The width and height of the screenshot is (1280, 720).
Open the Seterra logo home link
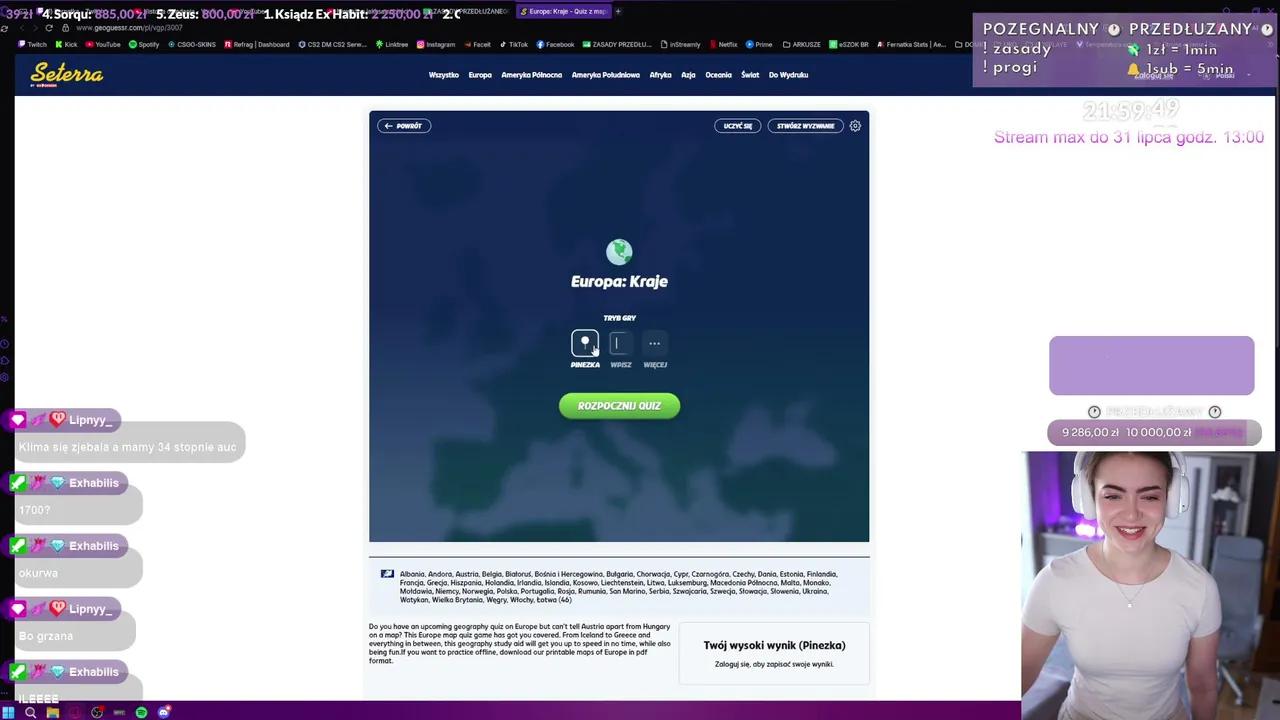point(67,74)
